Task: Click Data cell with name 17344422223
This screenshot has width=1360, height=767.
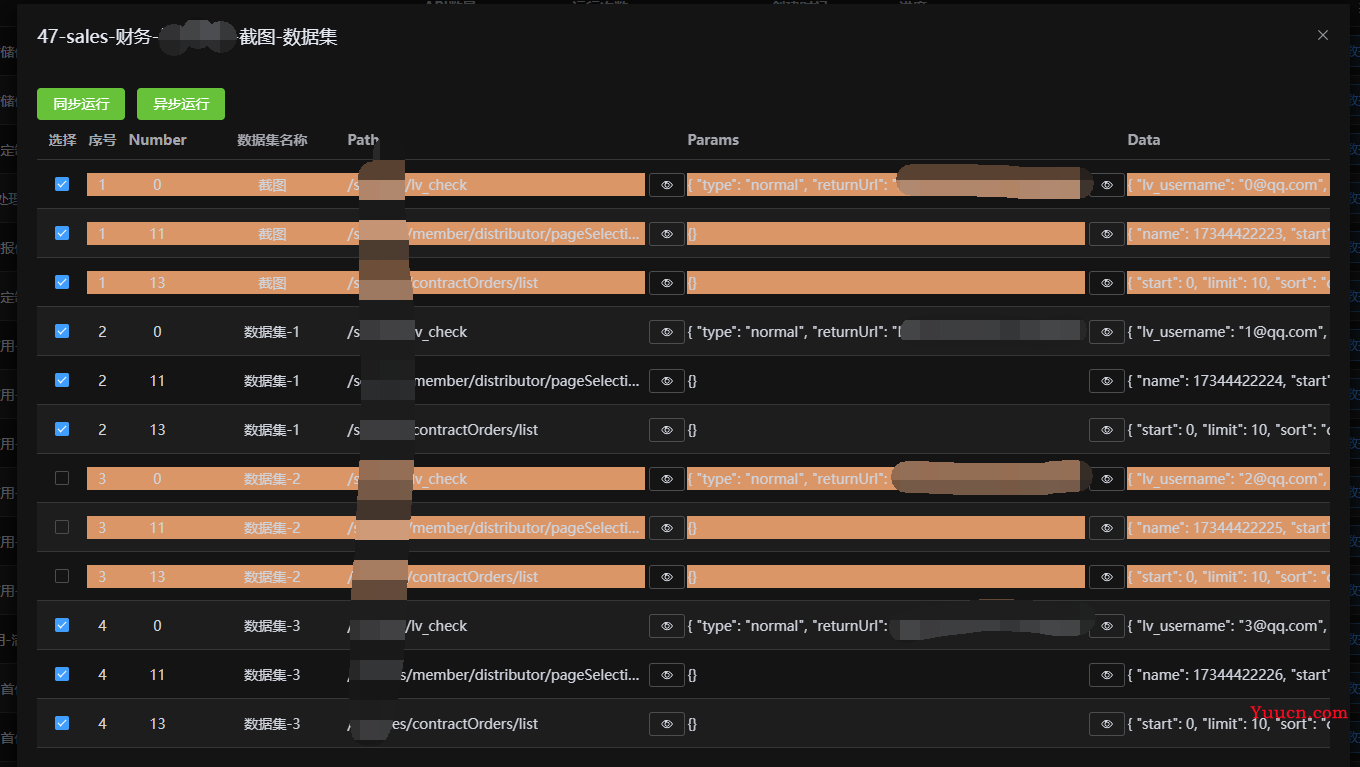Action: point(1228,233)
